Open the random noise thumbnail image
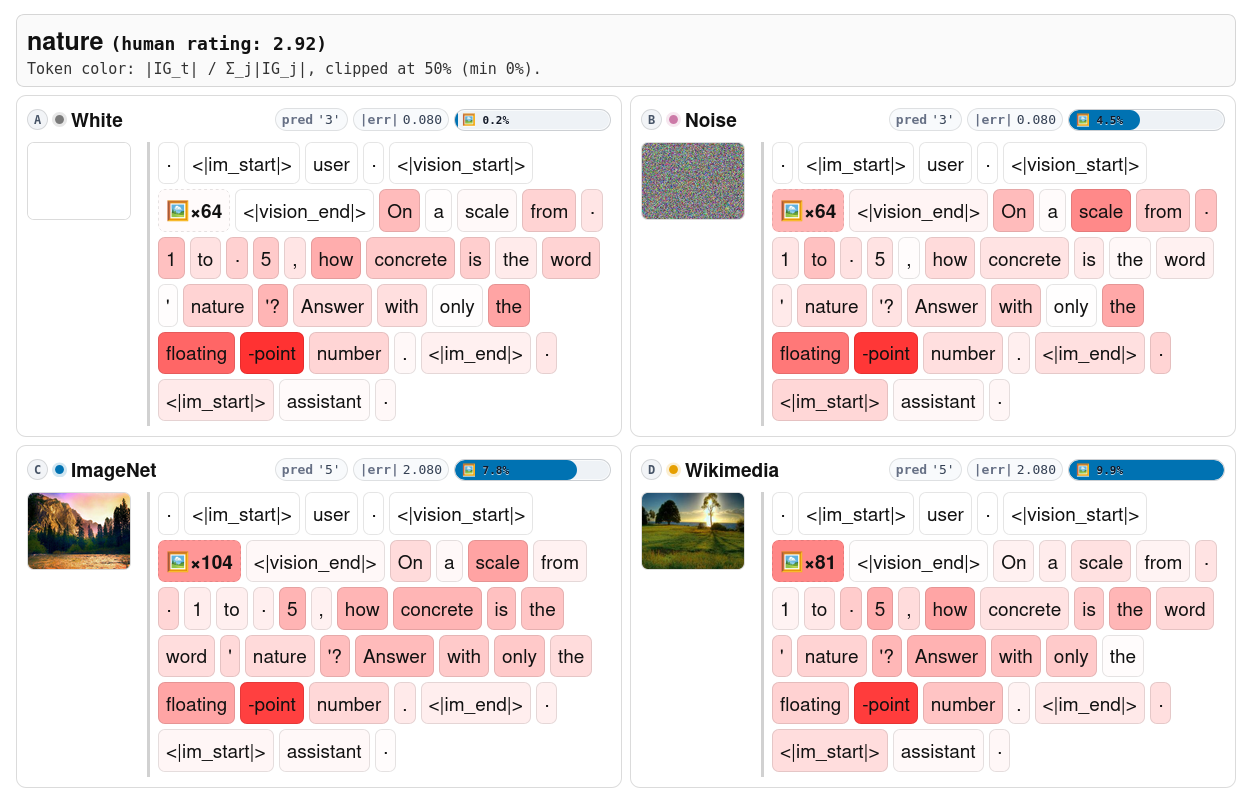The image size is (1252, 808). tap(693, 181)
